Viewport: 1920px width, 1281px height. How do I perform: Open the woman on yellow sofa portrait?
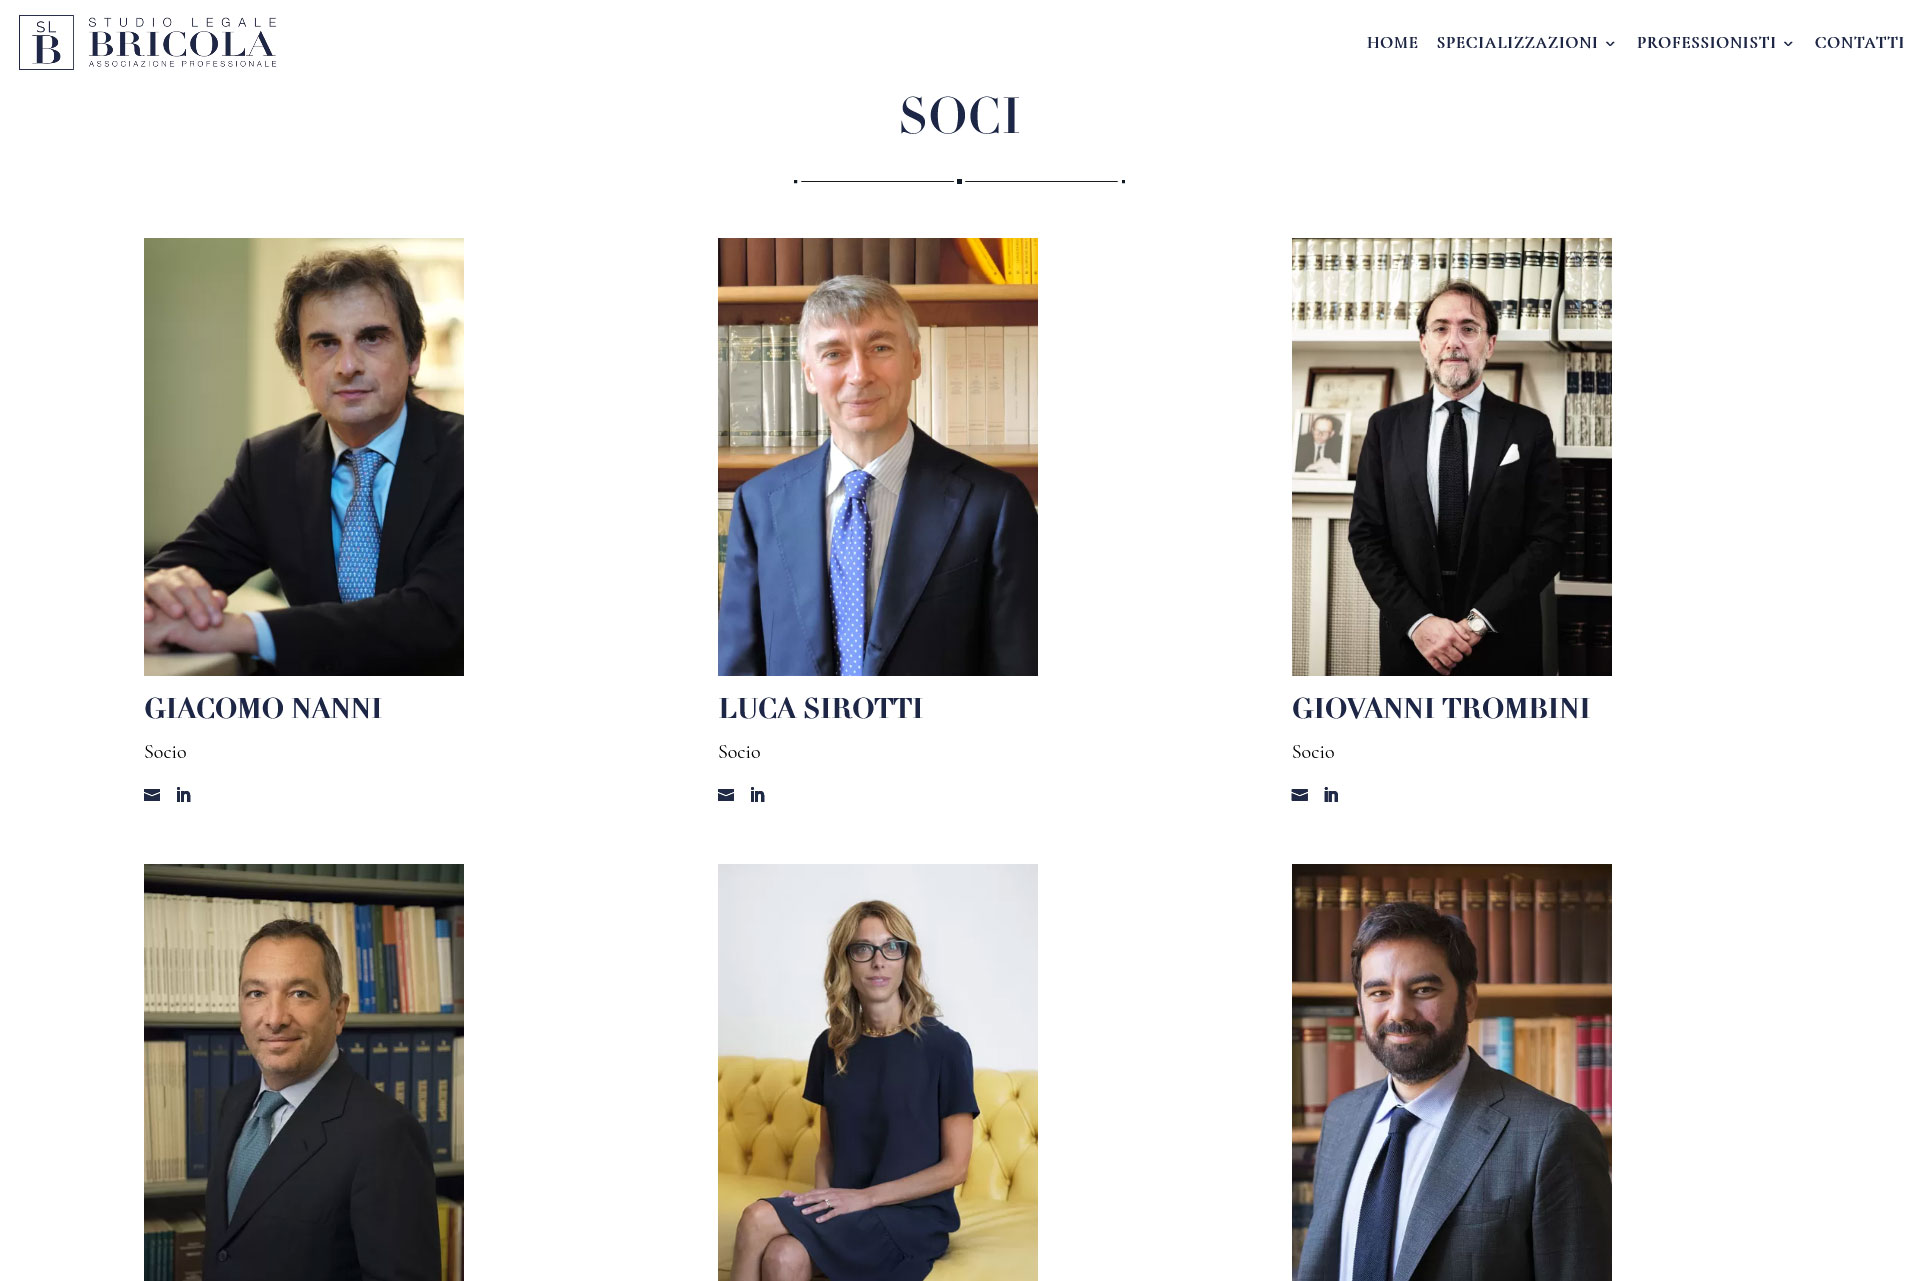tap(878, 1072)
